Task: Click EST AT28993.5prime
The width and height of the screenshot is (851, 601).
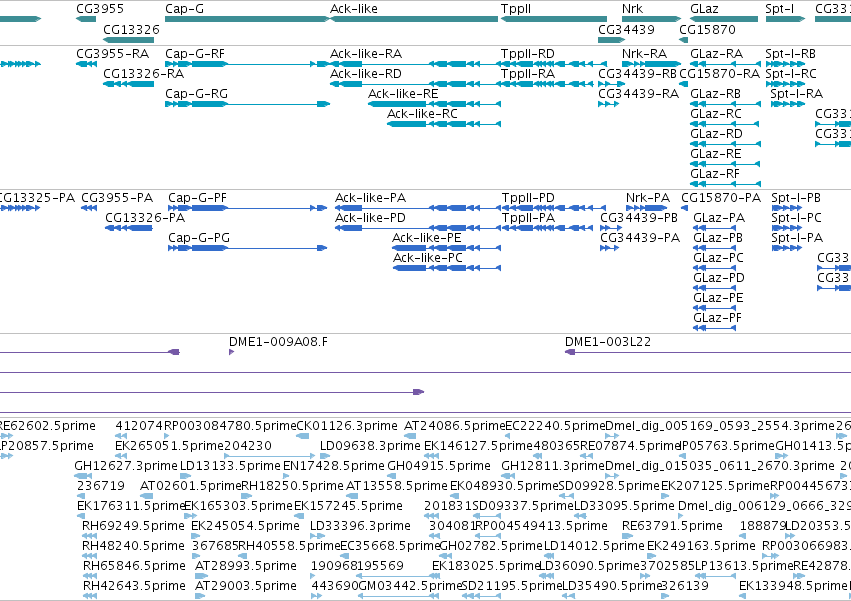Action: pyautogui.click(x=200, y=576)
